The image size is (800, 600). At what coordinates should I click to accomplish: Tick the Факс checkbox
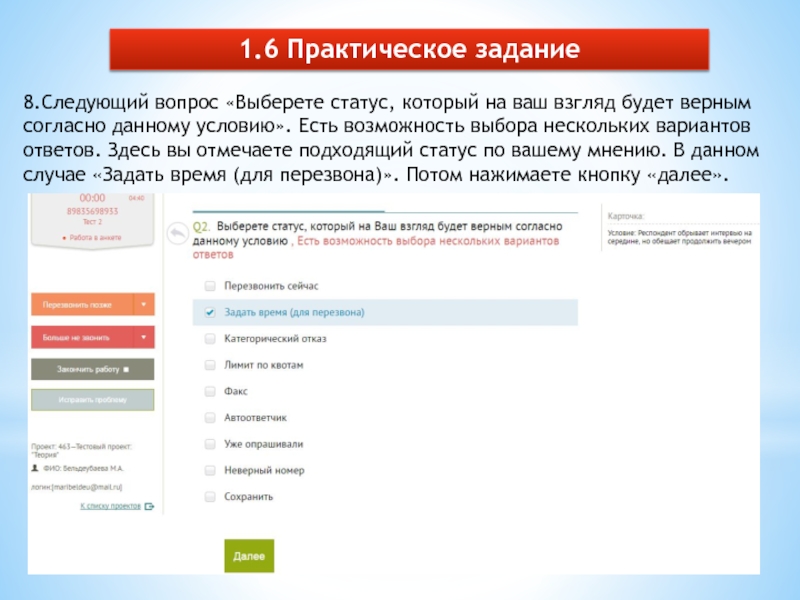[x=210, y=391]
